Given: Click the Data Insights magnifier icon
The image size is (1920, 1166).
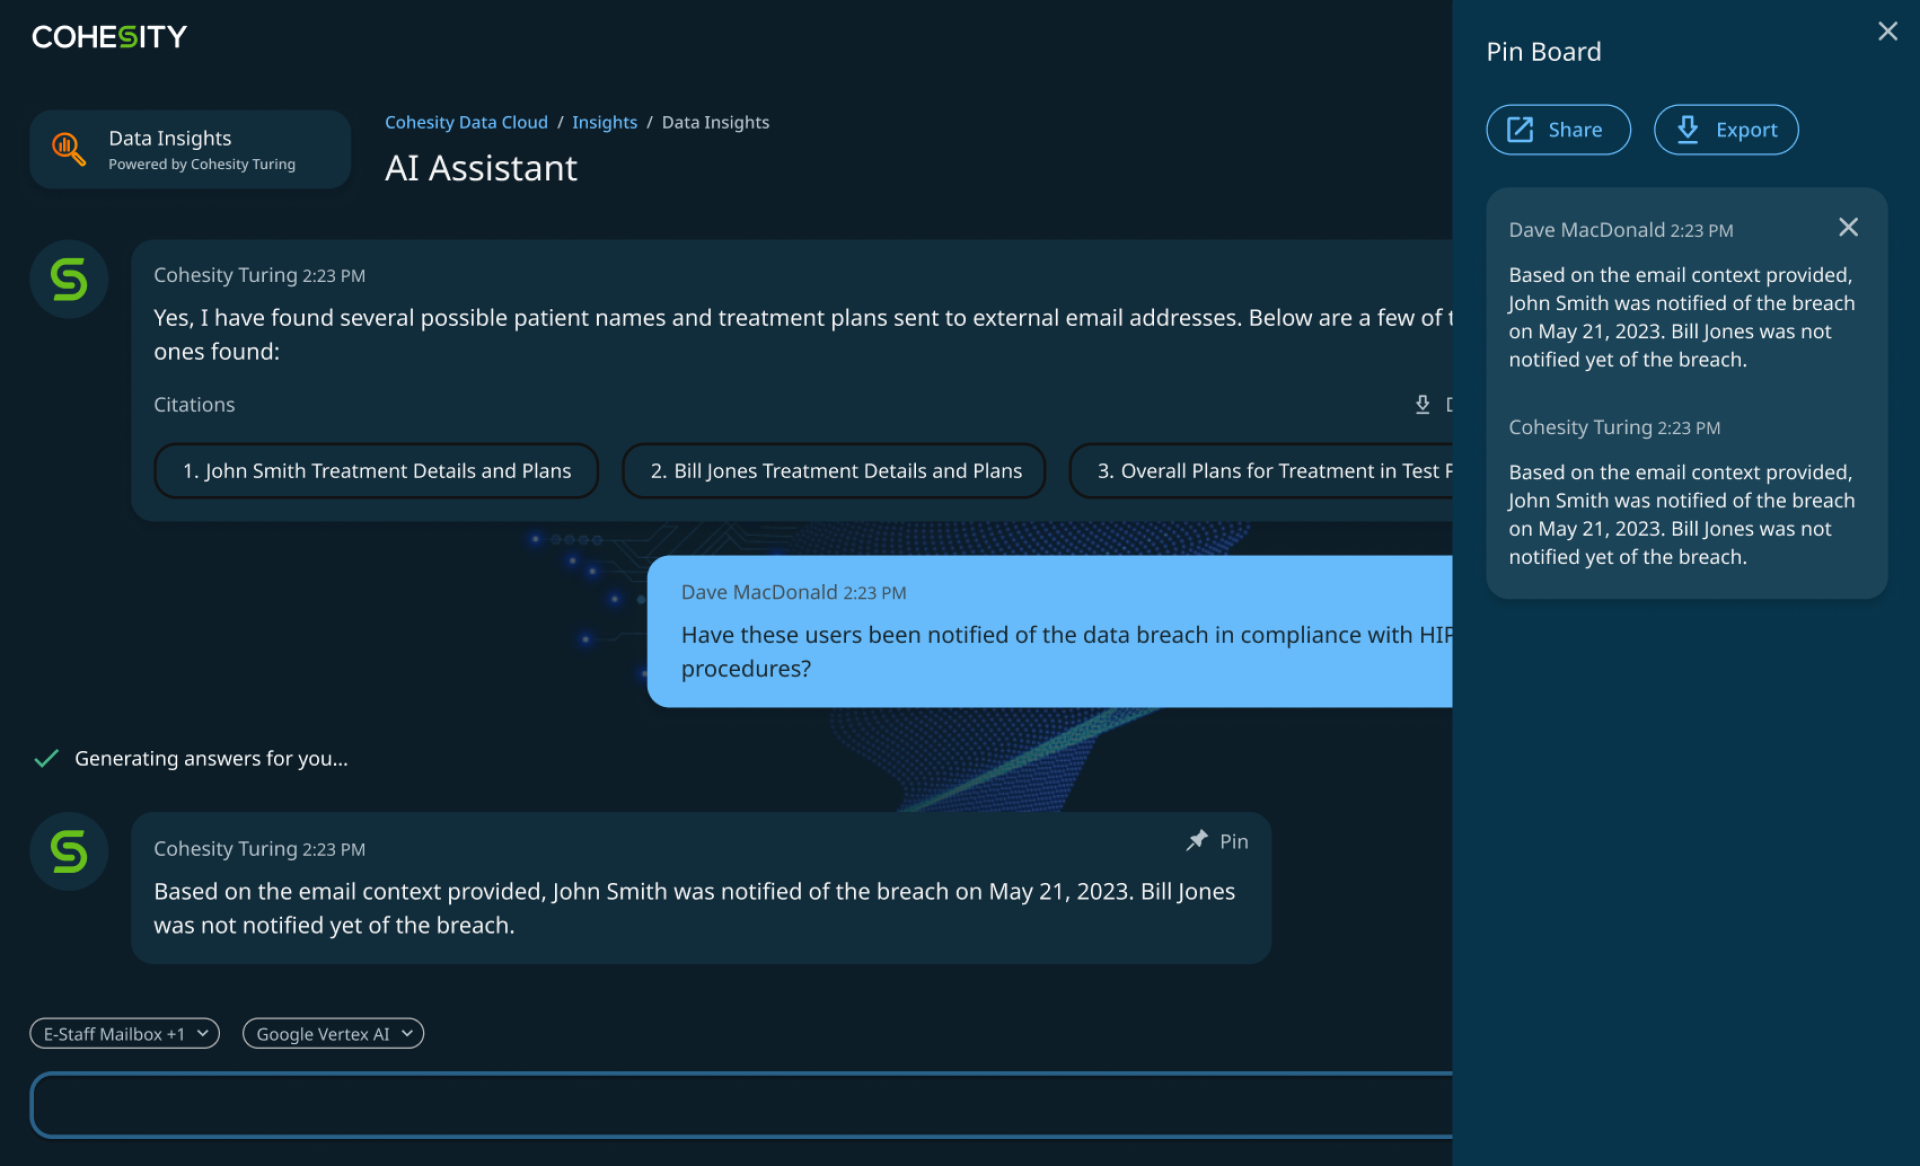Looking at the screenshot, I should click(x=68, y=149).
